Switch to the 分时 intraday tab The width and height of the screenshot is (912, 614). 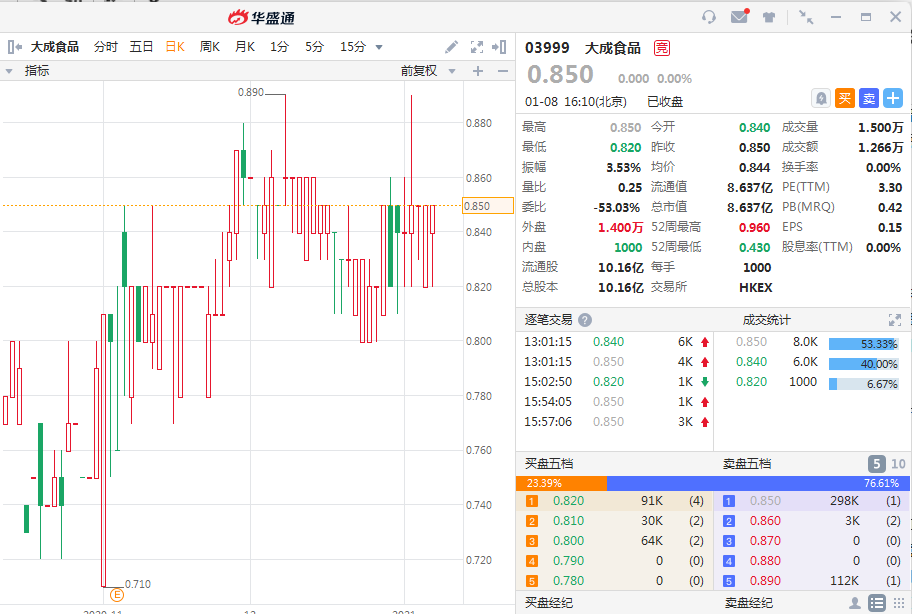105,47
